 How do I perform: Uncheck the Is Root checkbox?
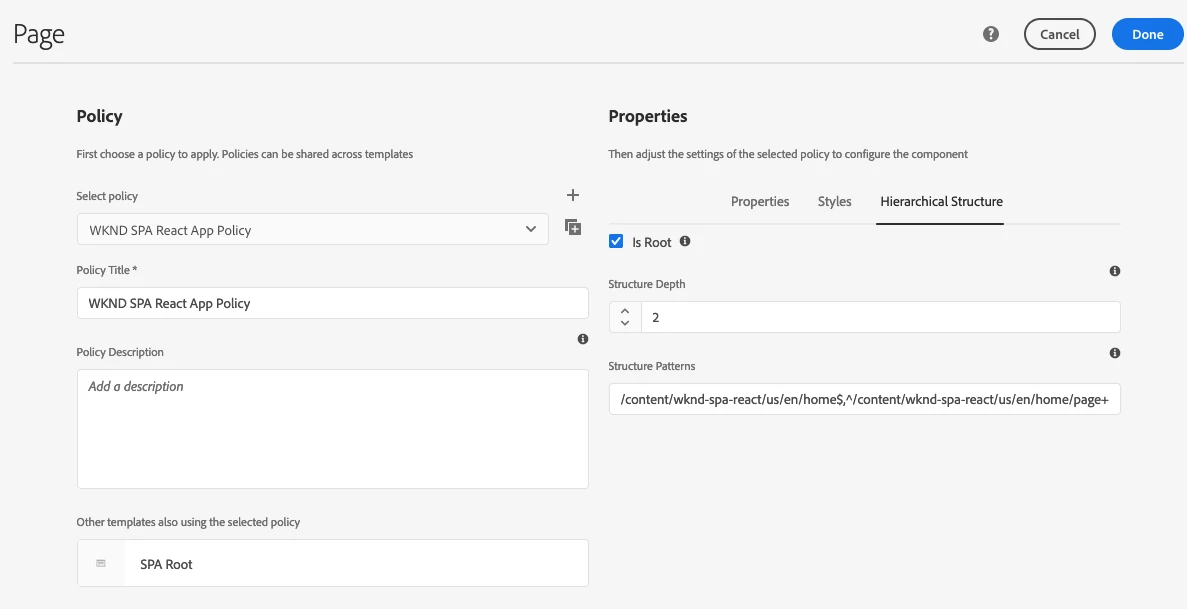tap(616, 242)
